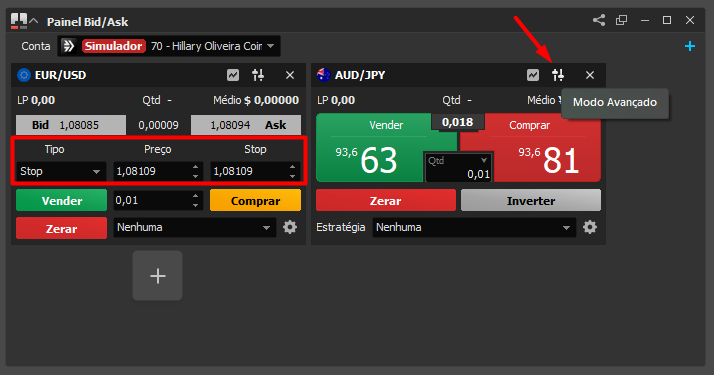This screenshot has width=714, height=375.
Task: Click the account arrows icon beside Simulador
Action: tap(69, 46)
